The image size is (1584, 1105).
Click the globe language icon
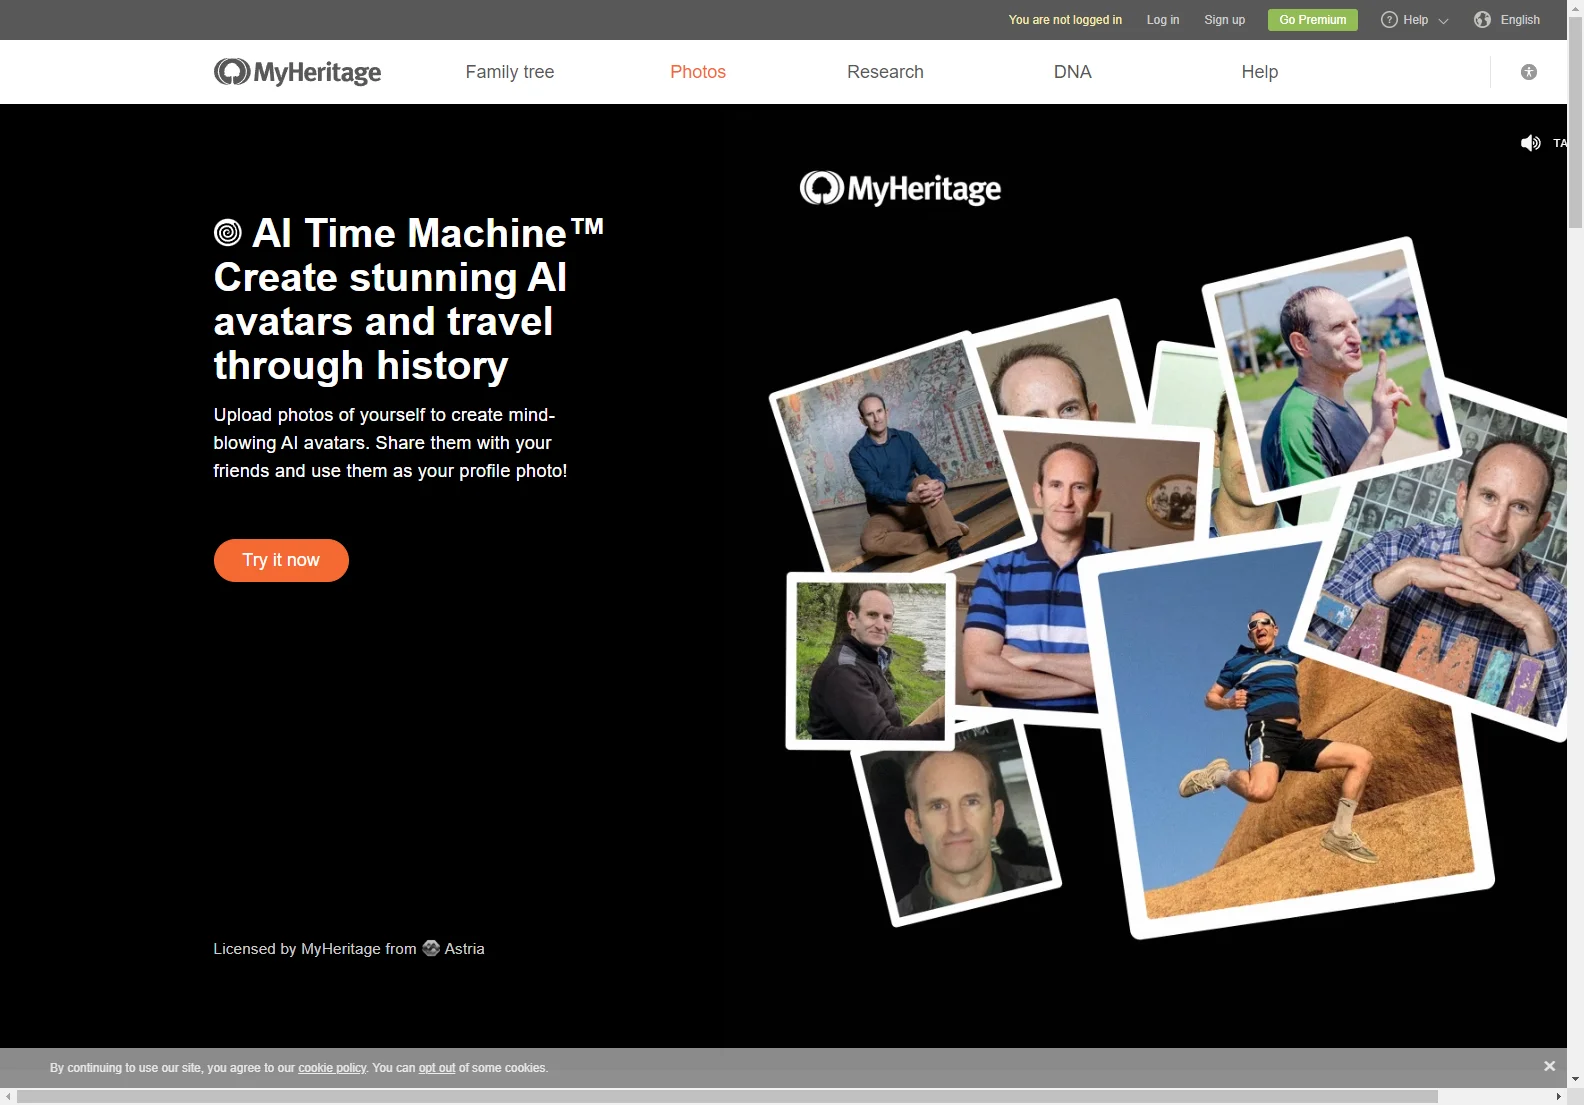click(1483, 20)
